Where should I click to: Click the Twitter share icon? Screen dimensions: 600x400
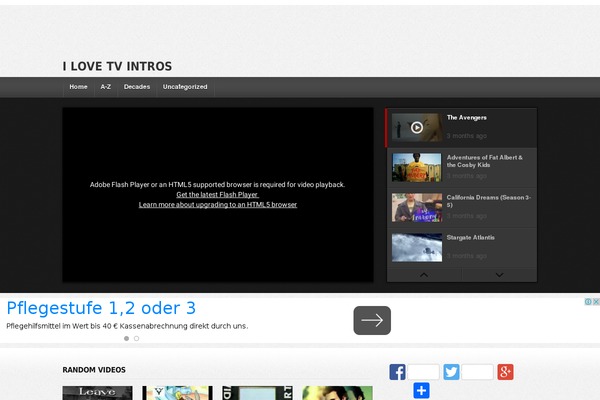coord(451,372)
